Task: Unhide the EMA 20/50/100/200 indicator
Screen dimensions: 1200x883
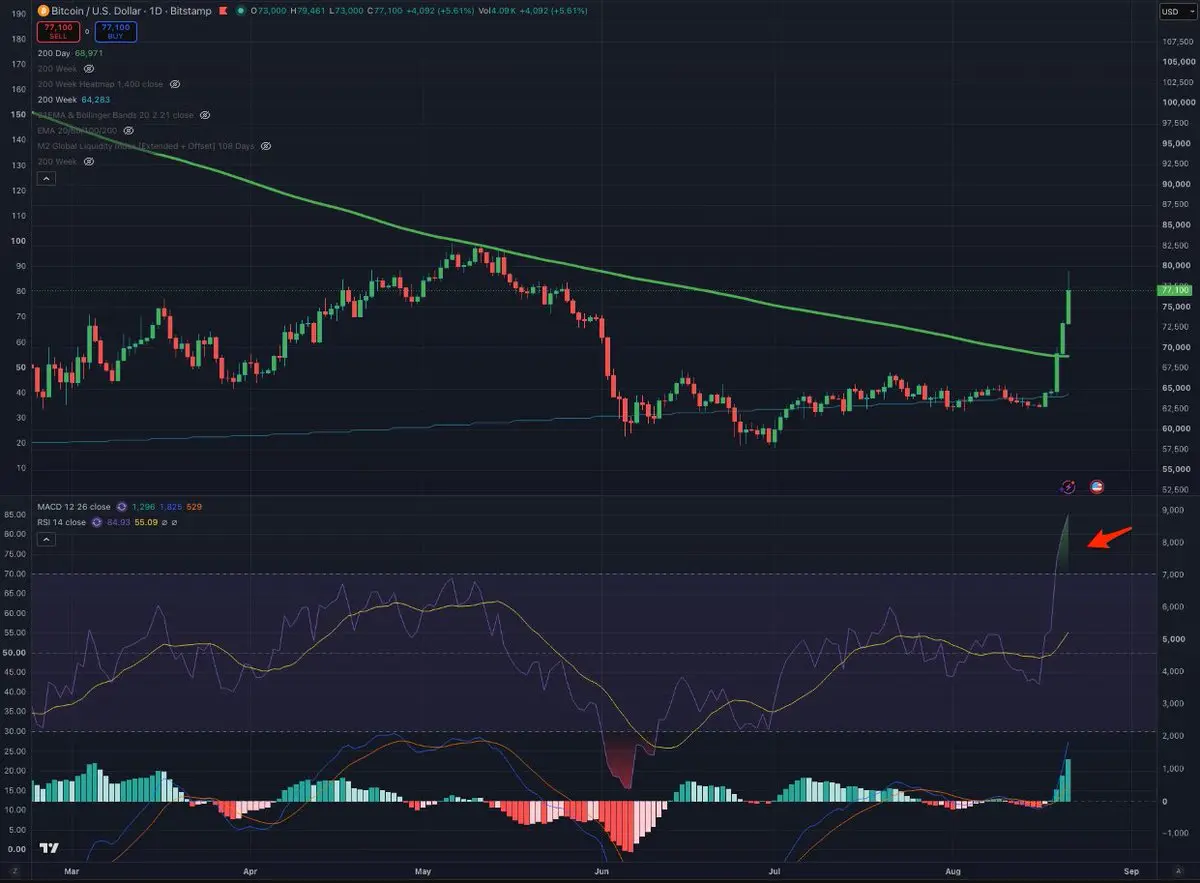Action: coord(128,130)
